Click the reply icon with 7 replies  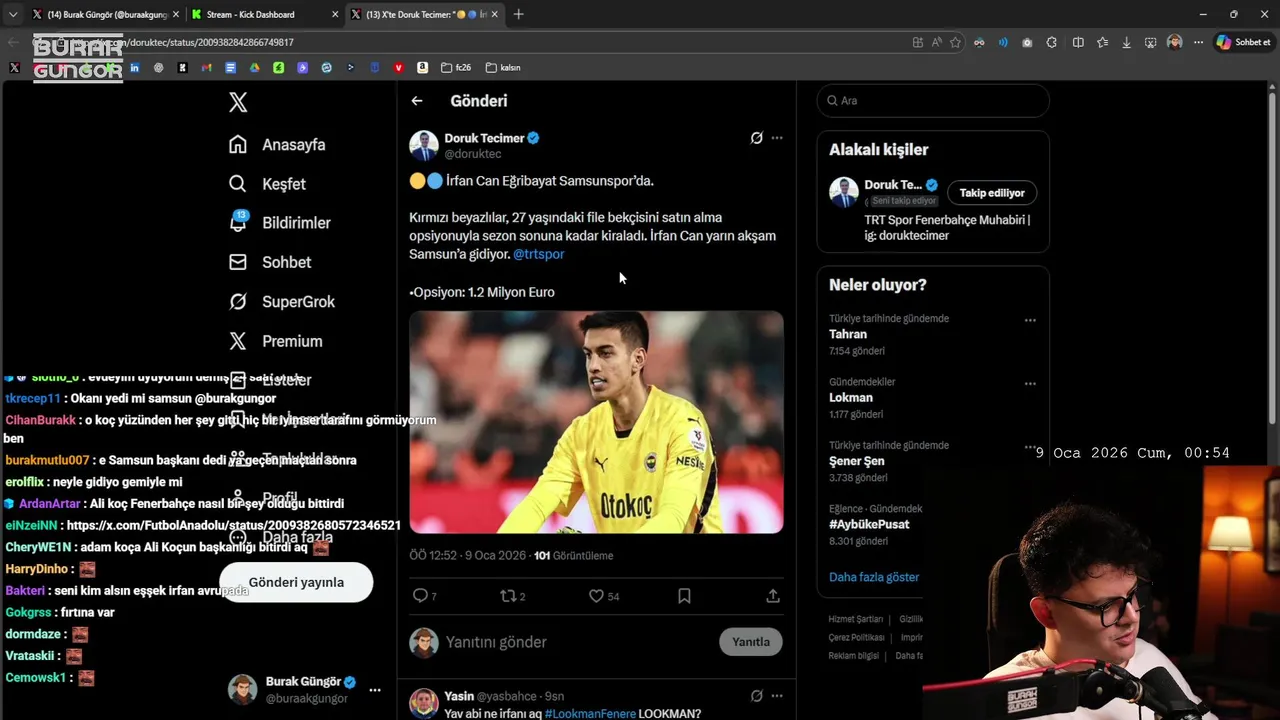tap(424, 596)
